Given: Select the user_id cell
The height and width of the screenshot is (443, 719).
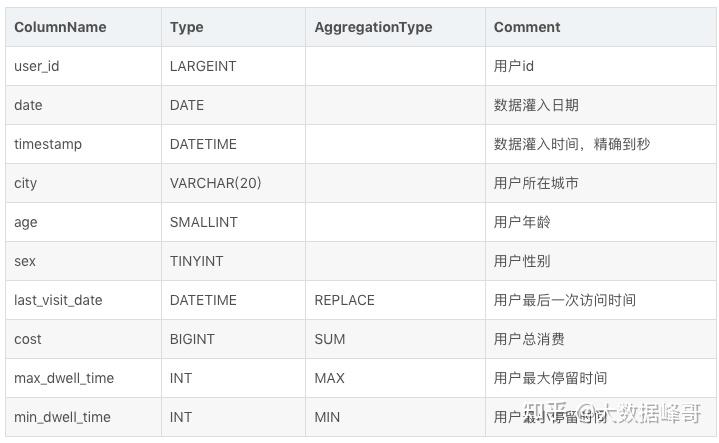Looking at the screenshot, I should tap(37, 66).
